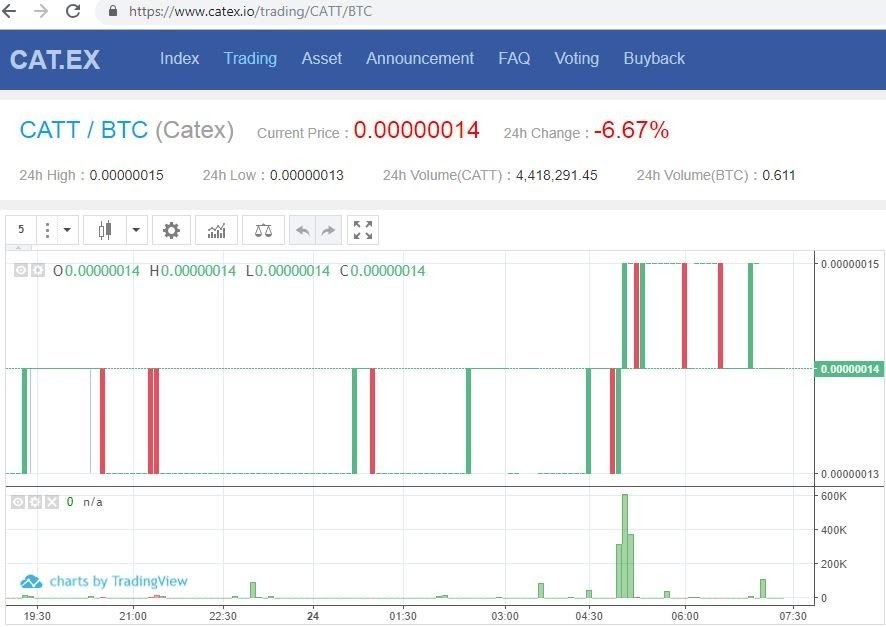Screen dimensions: 886x627
Task: Click the padlock site security icon
Action: pos(113,11)
